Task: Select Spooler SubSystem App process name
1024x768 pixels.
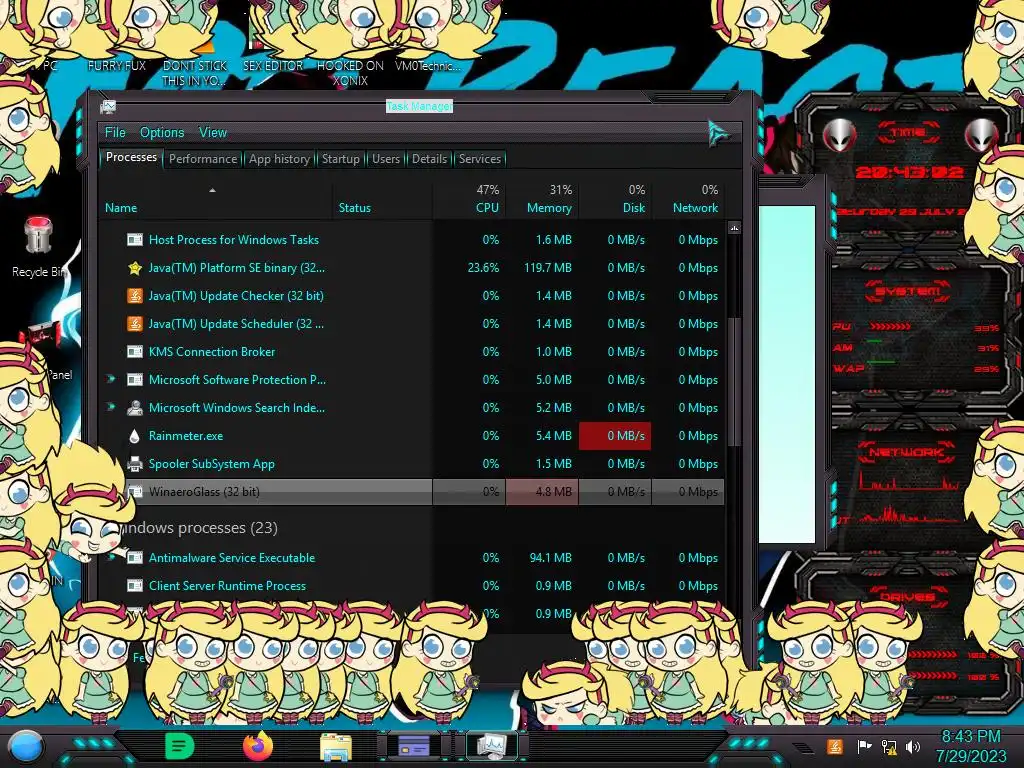Action: click(x=212, y=464)
